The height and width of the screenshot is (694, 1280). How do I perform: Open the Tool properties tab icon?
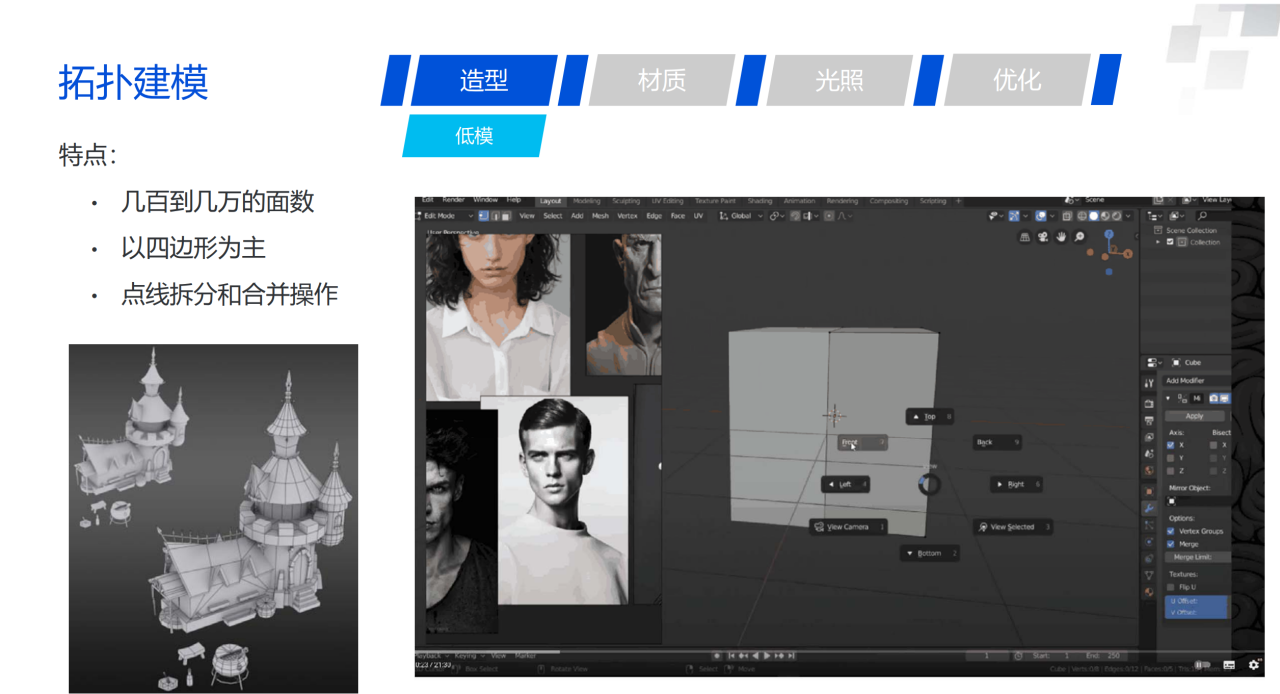click(1149, 383)
